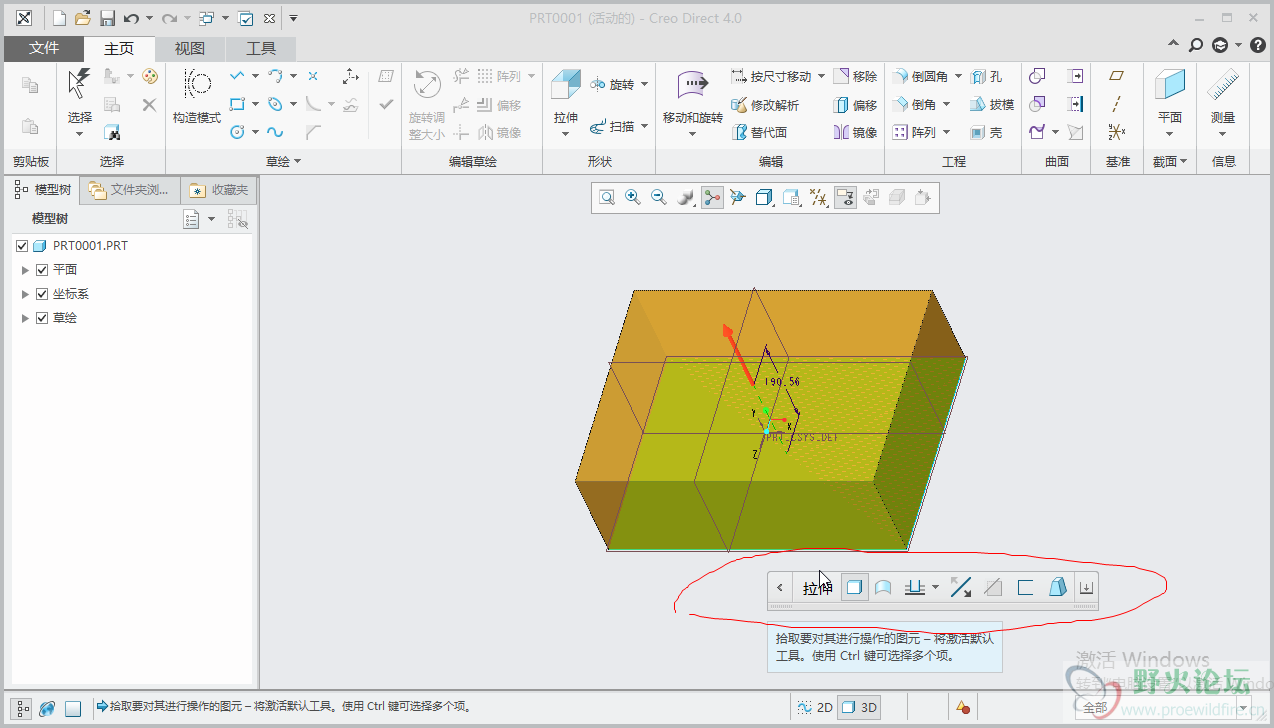
Task: Toggle the 平面 checkbox in the model tree
Action: point(42,270)
